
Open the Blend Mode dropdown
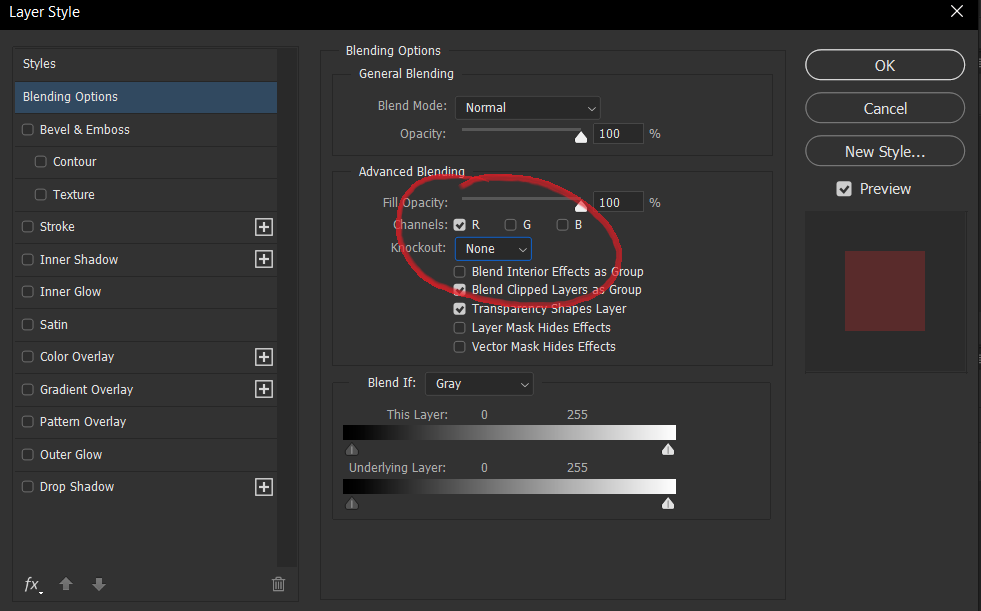point(527,108)
